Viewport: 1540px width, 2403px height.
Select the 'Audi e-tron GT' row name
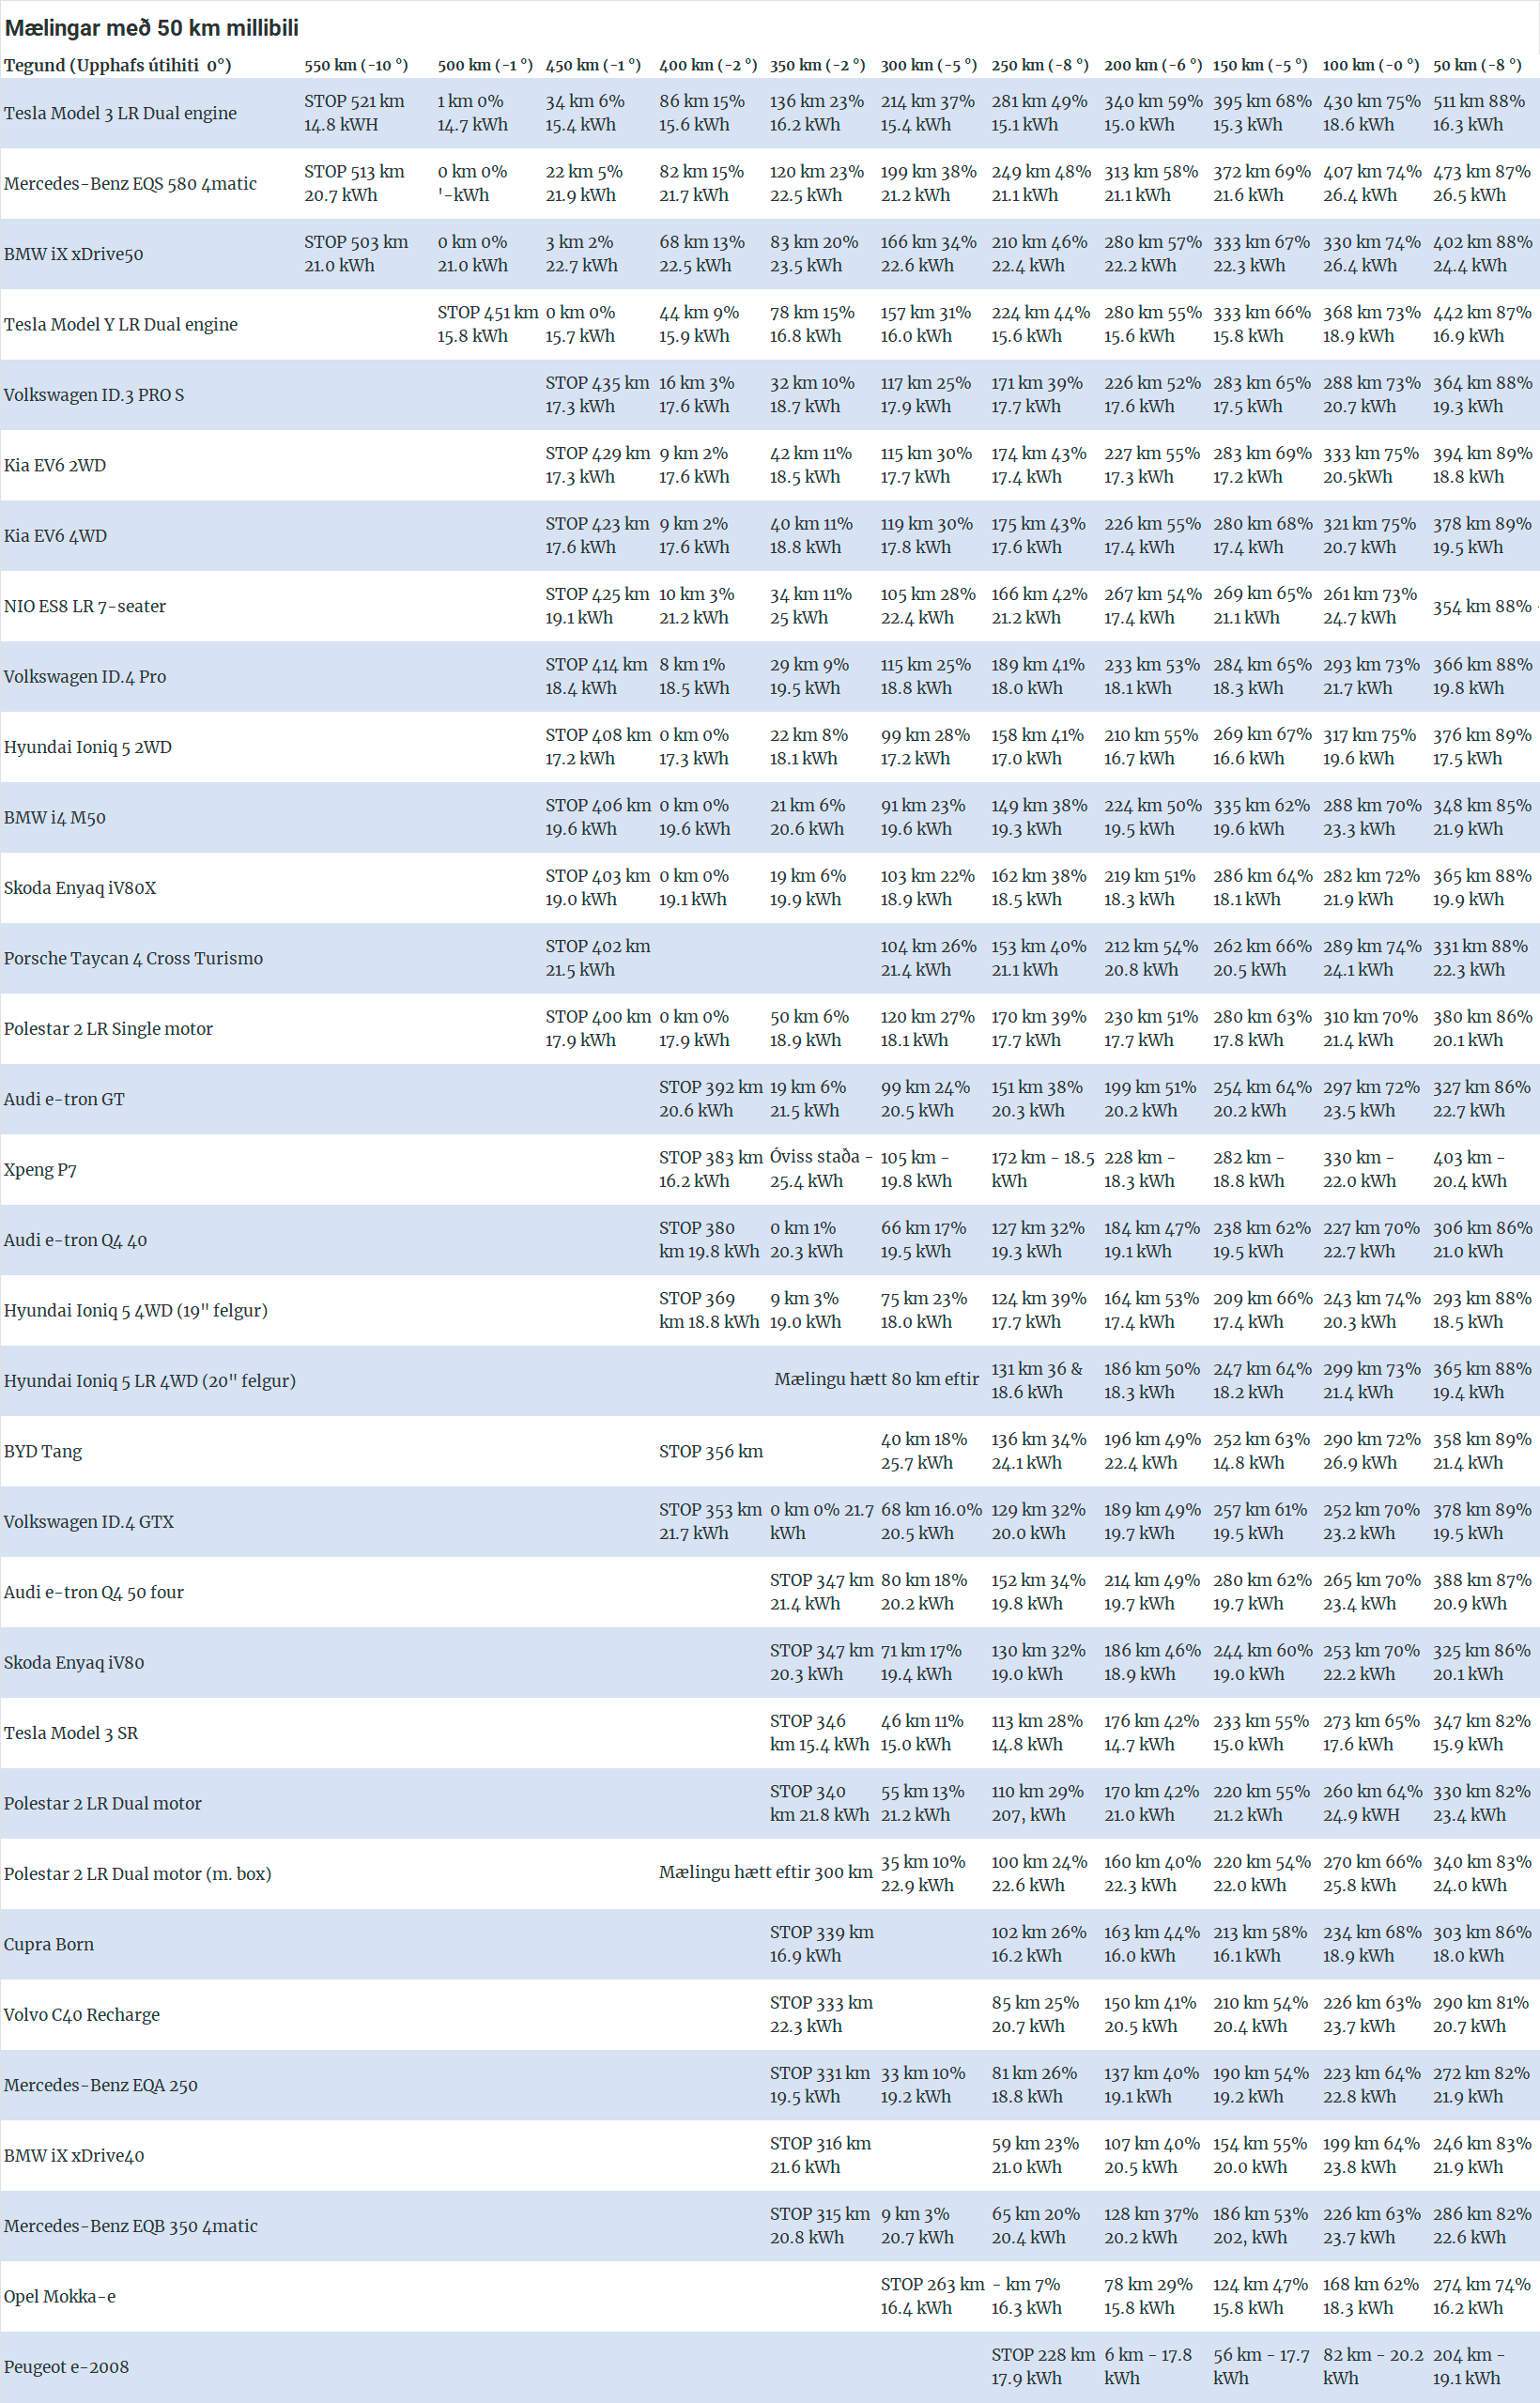65,1099
